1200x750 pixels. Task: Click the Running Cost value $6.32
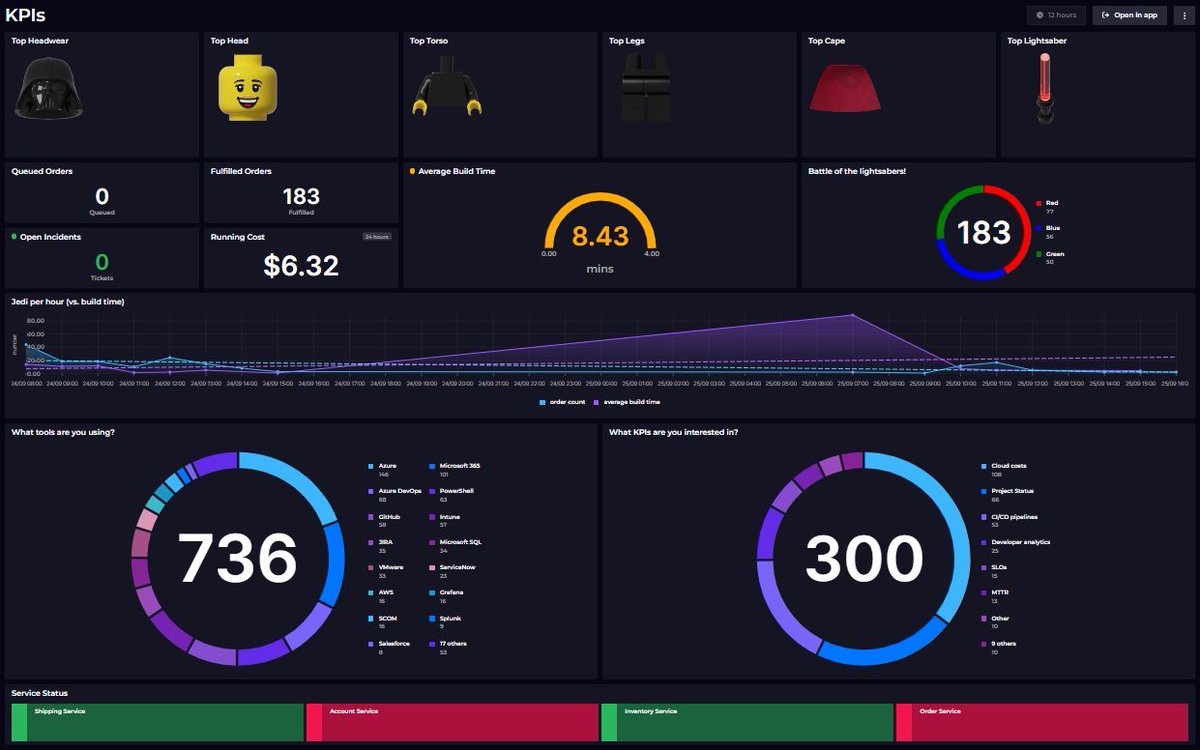coord(301,265)
